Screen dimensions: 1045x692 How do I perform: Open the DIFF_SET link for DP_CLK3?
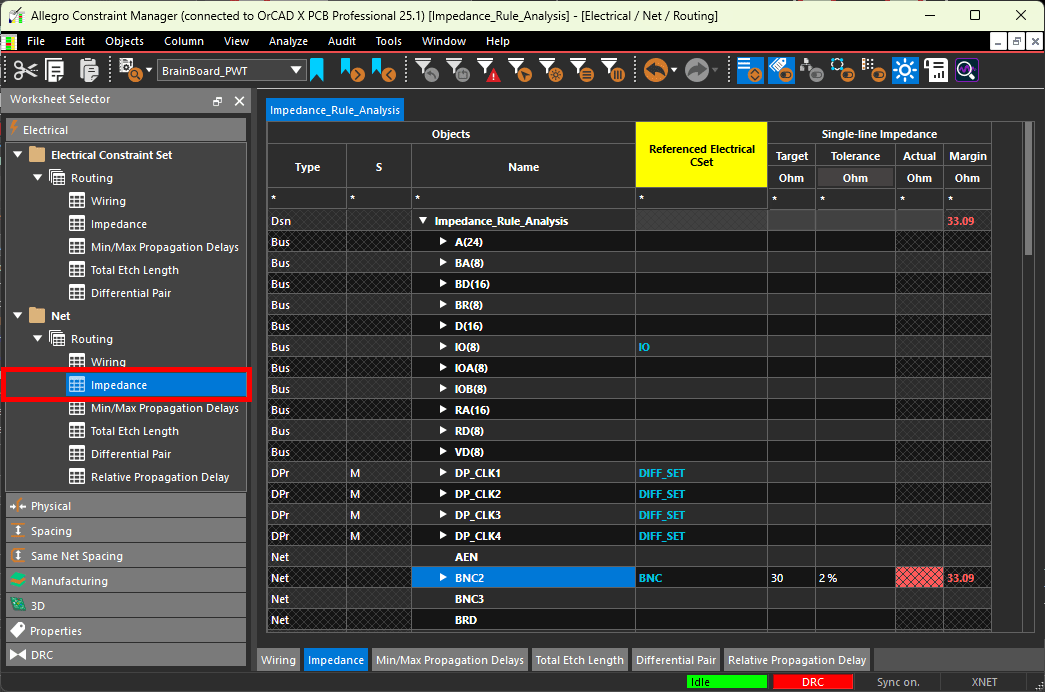pos(661,515)
